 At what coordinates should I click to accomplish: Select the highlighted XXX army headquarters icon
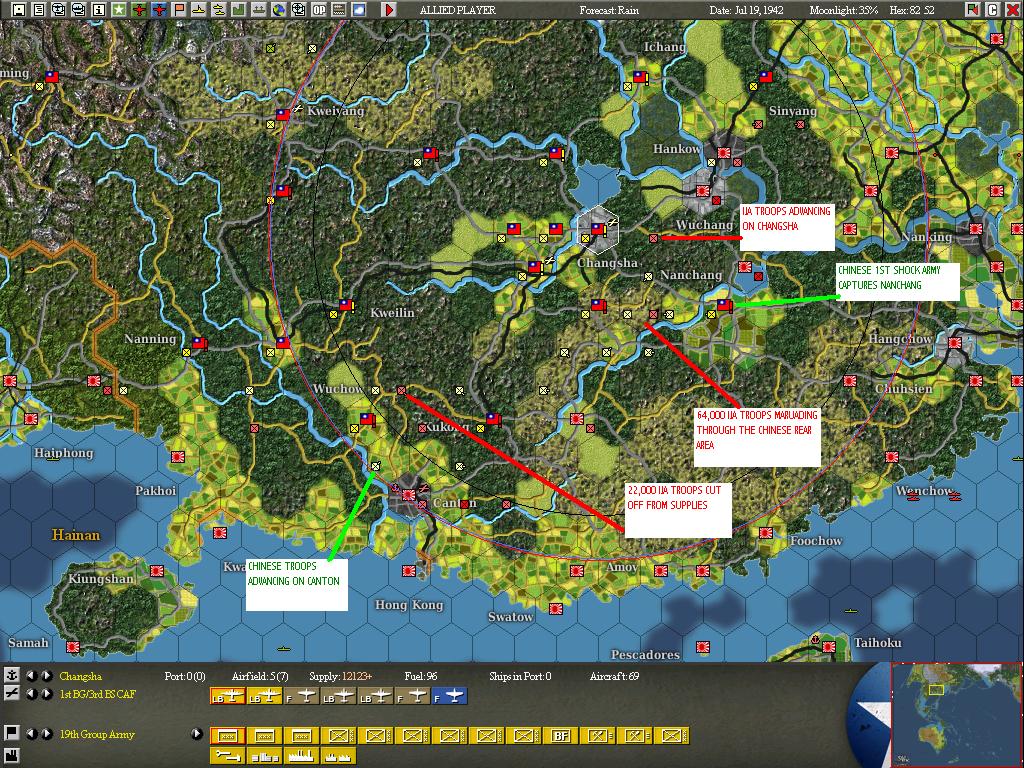[x=227, y=736]
